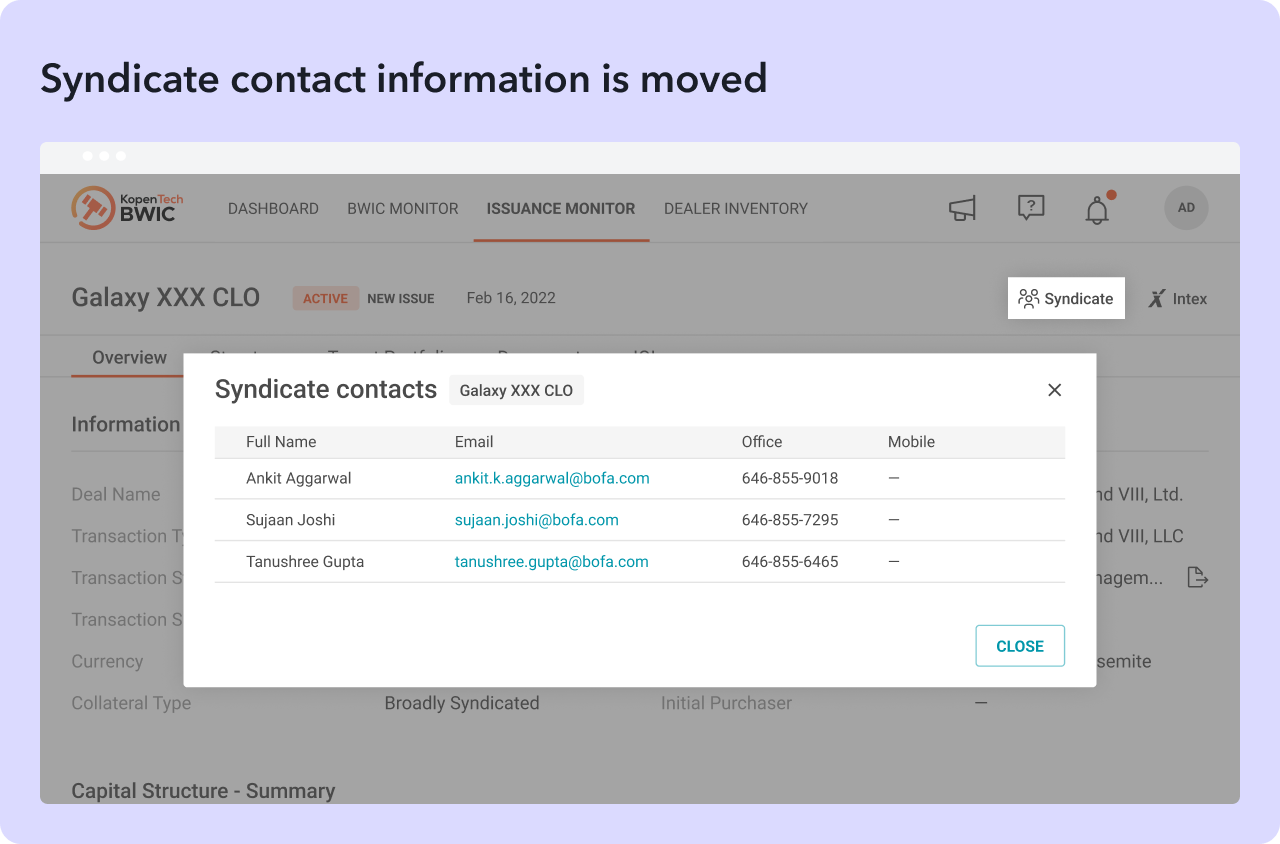
Task: Select the ISSUANCE MONITOR nav item
Action: pyautogui.click(x=561, y=209)
